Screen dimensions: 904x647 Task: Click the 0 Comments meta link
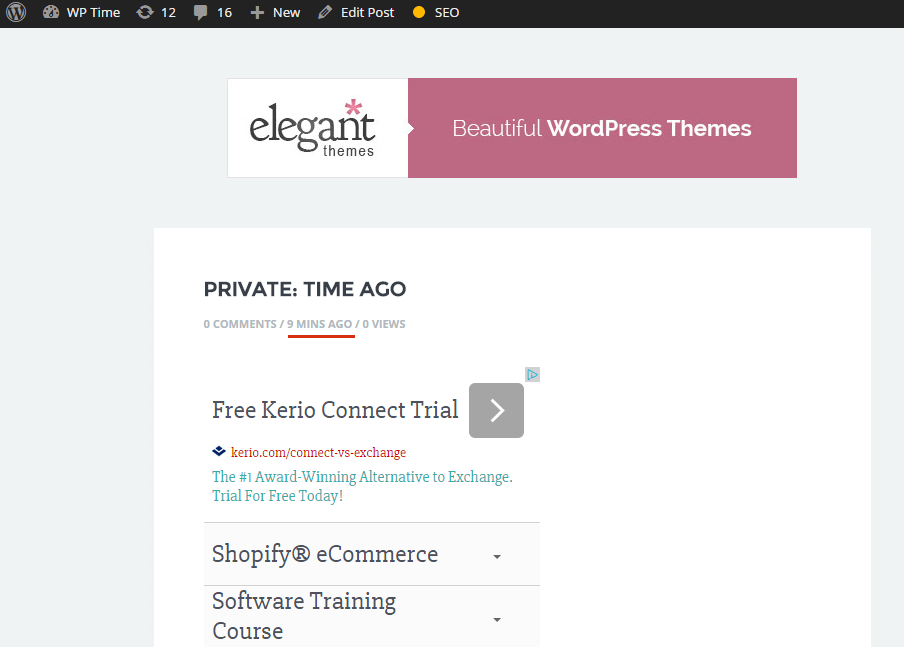click(240, 324)
